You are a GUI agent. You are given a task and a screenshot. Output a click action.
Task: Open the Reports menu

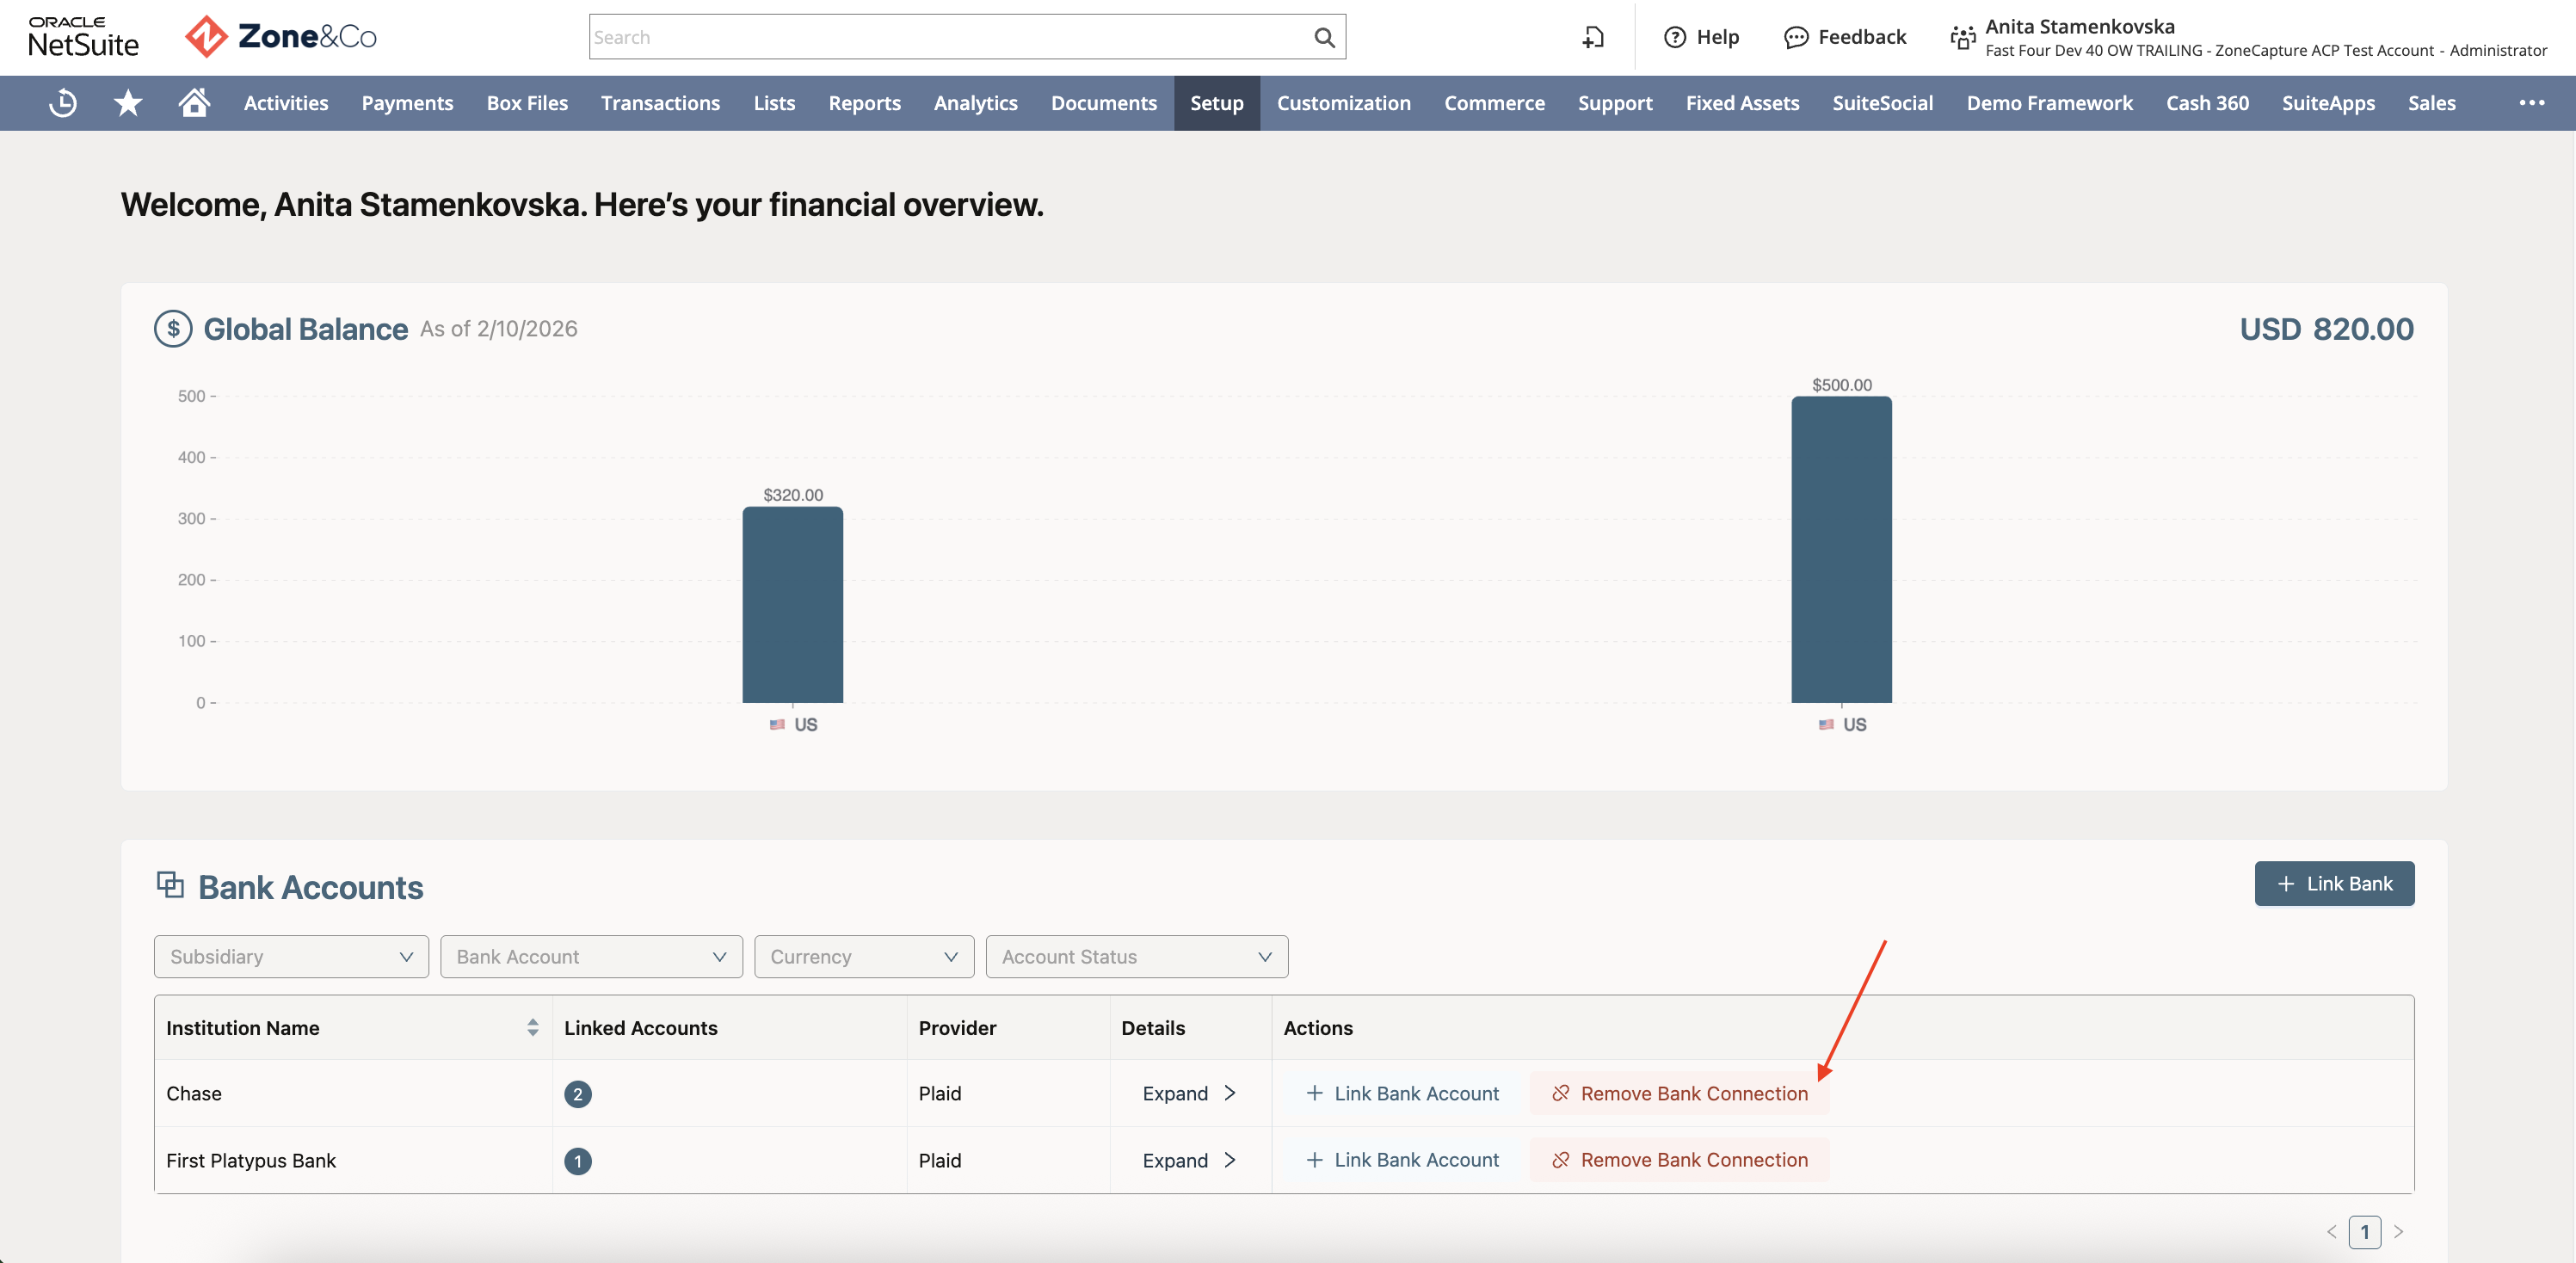(864, 103)
